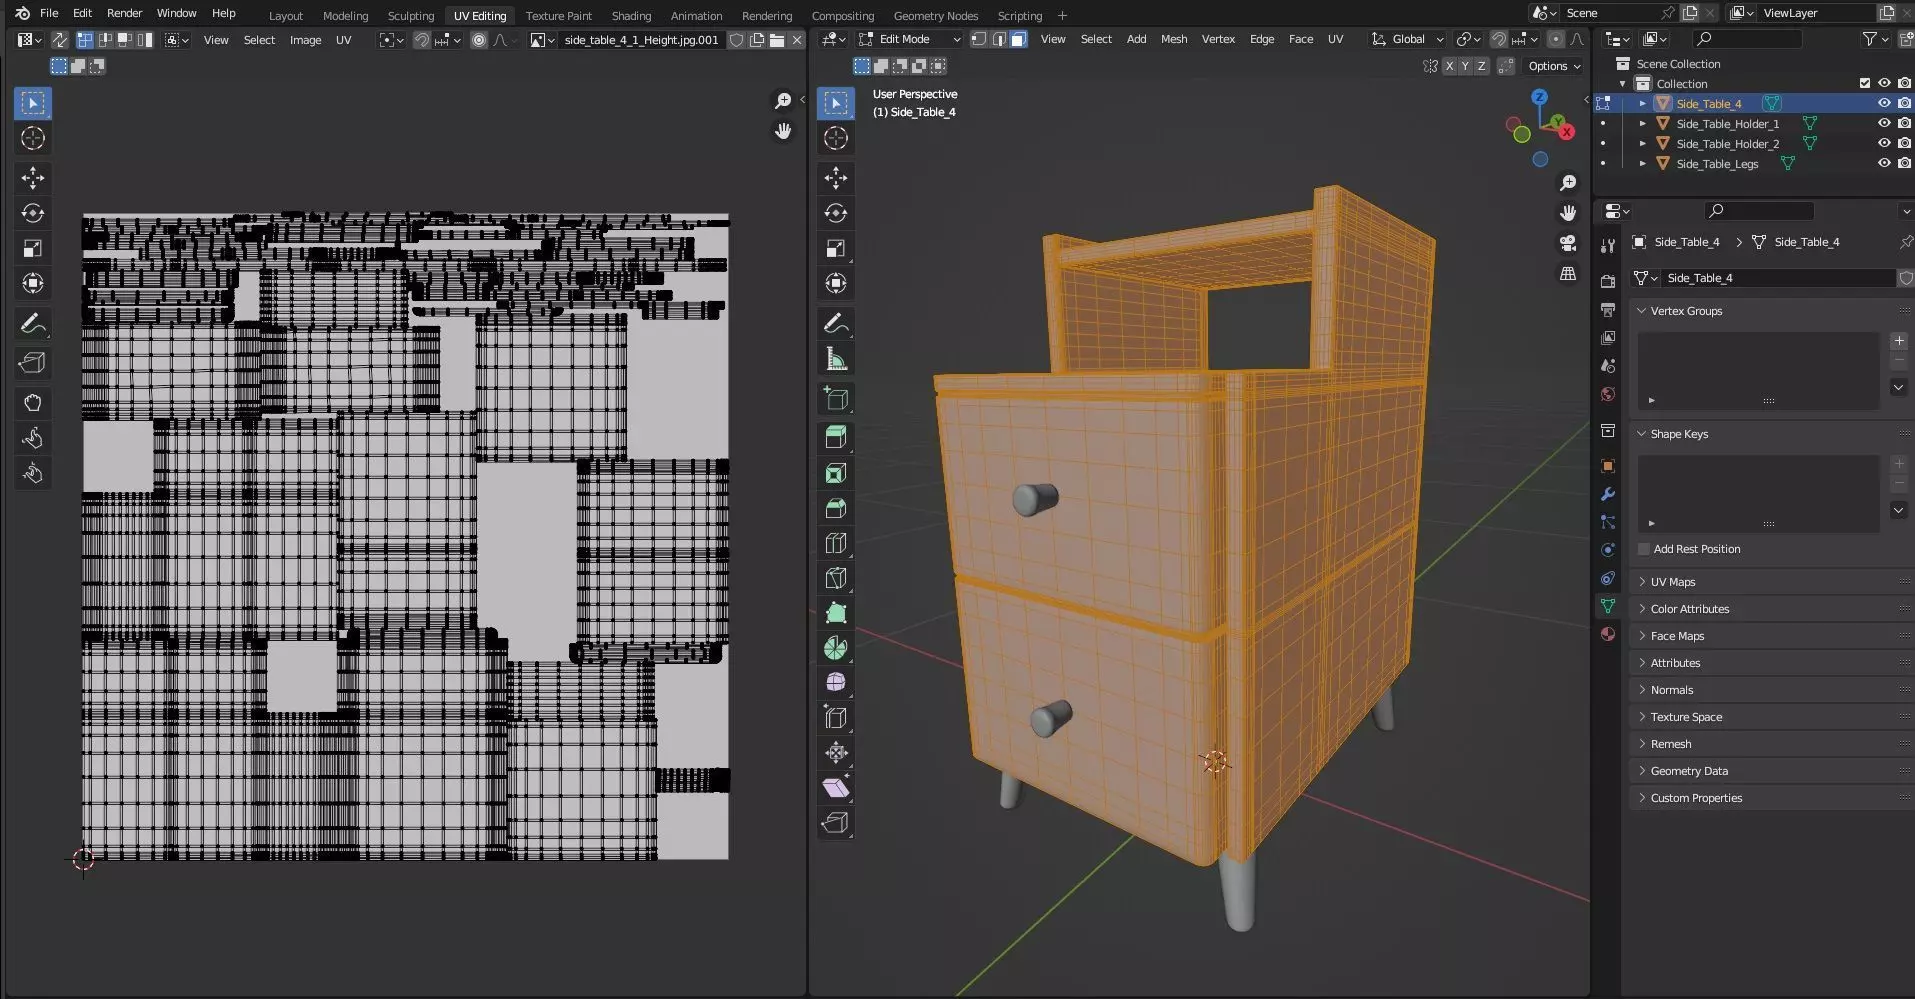Select the Rotate tool in 3D viewport
Screen dimensions: 1915x999
pyautogui.click(x=836, y=213)
